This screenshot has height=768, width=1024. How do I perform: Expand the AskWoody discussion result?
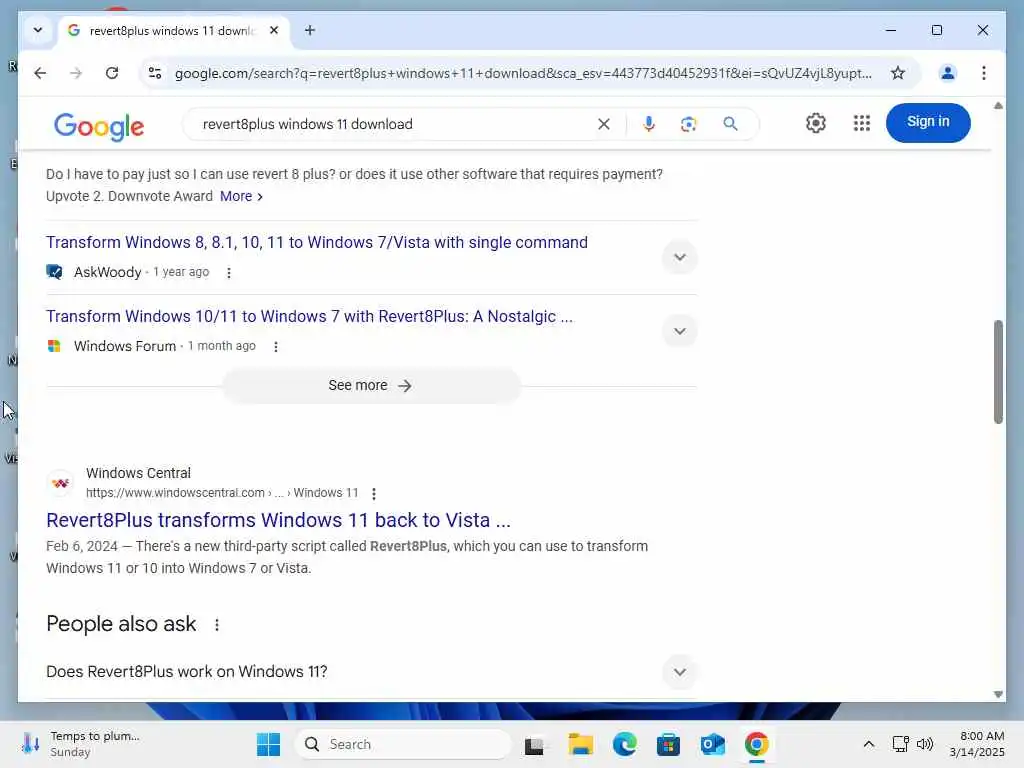[680, 257]
